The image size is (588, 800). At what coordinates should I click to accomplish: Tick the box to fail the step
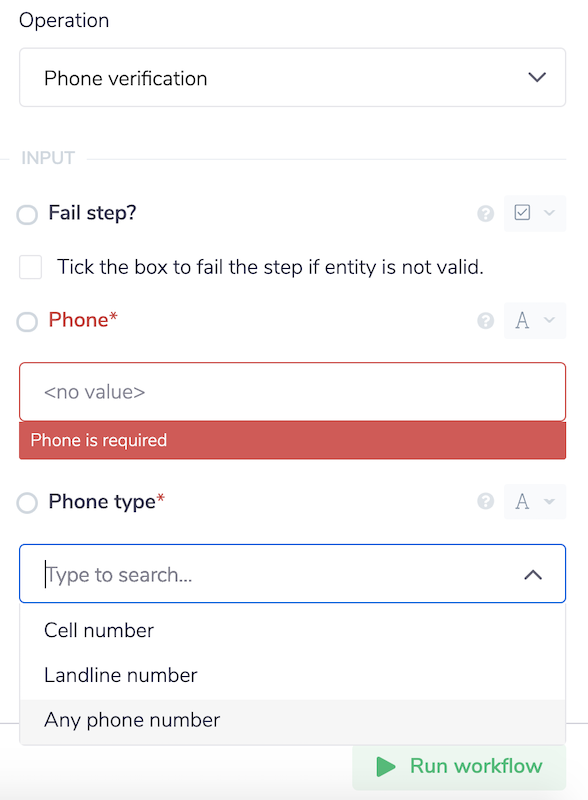coord(30,267)
